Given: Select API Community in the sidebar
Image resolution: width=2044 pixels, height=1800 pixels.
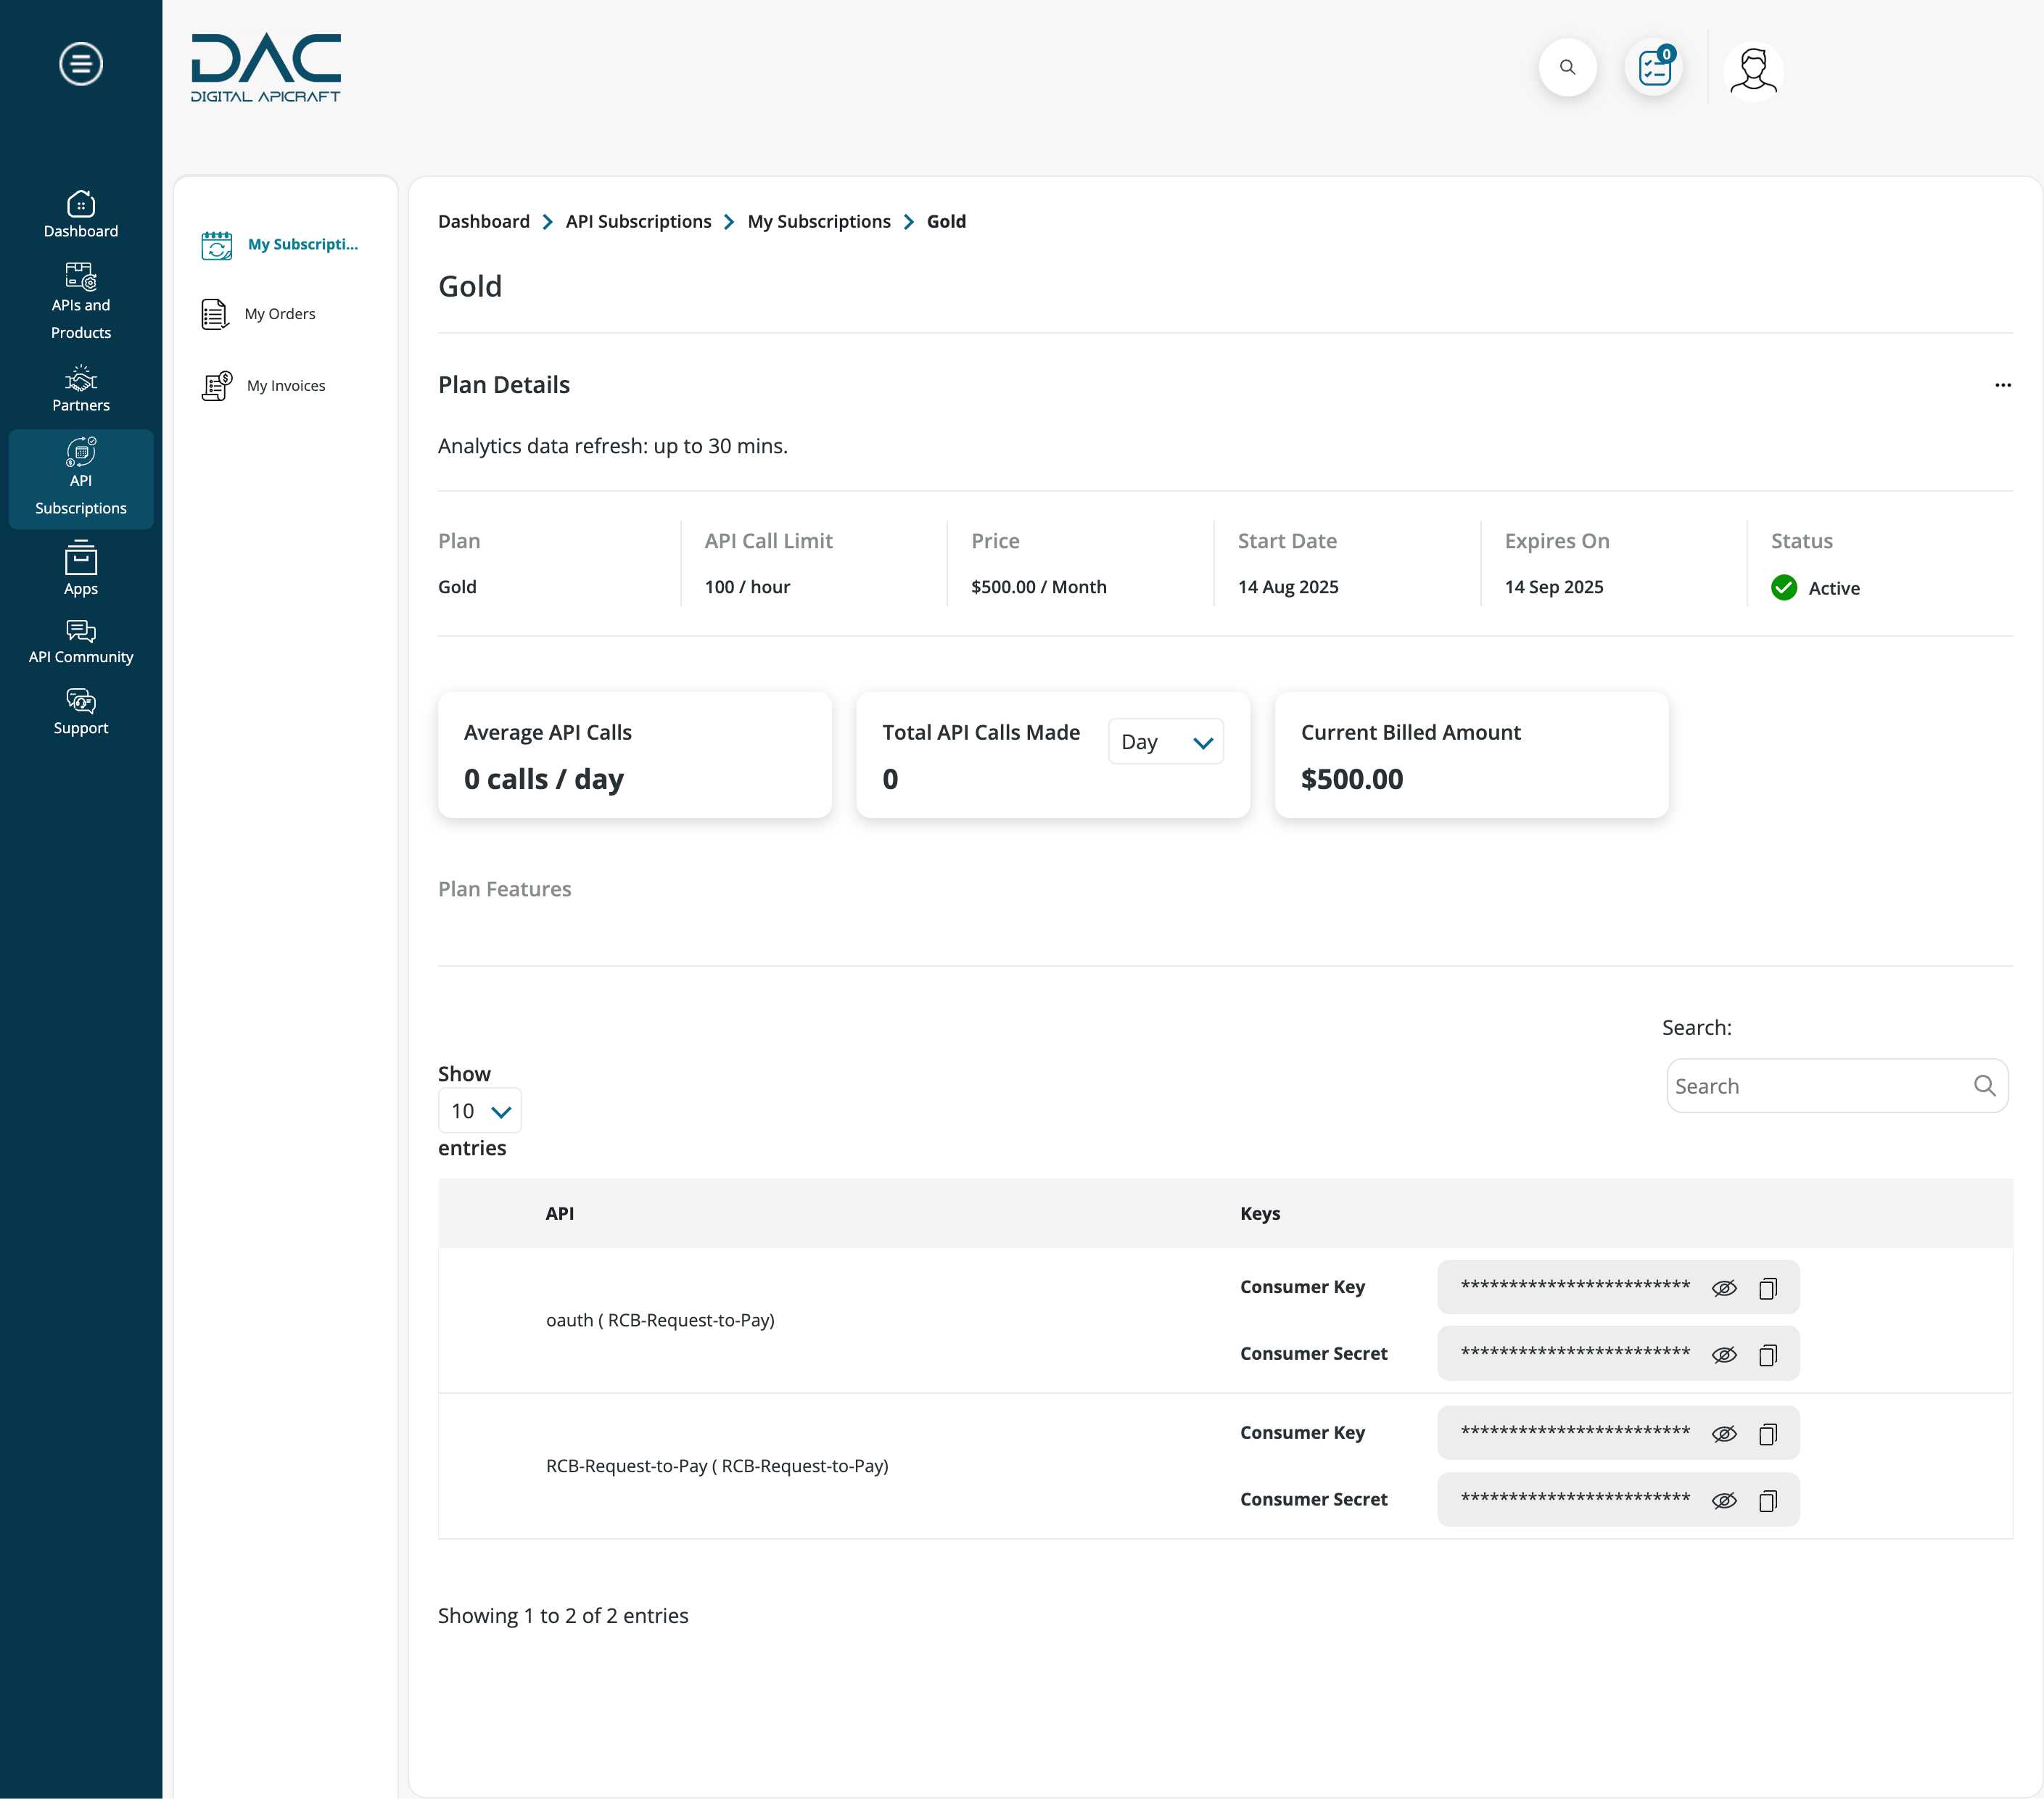Looking at the screenshot, I should (81, 642).
